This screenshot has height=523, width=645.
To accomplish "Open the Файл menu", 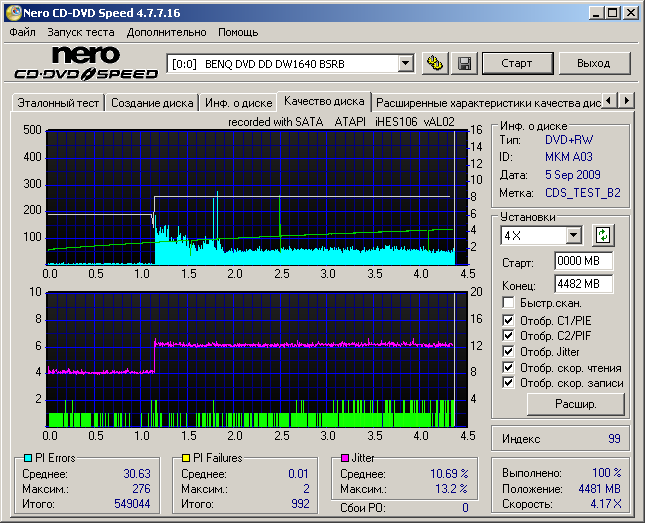I will click(22, 32).
